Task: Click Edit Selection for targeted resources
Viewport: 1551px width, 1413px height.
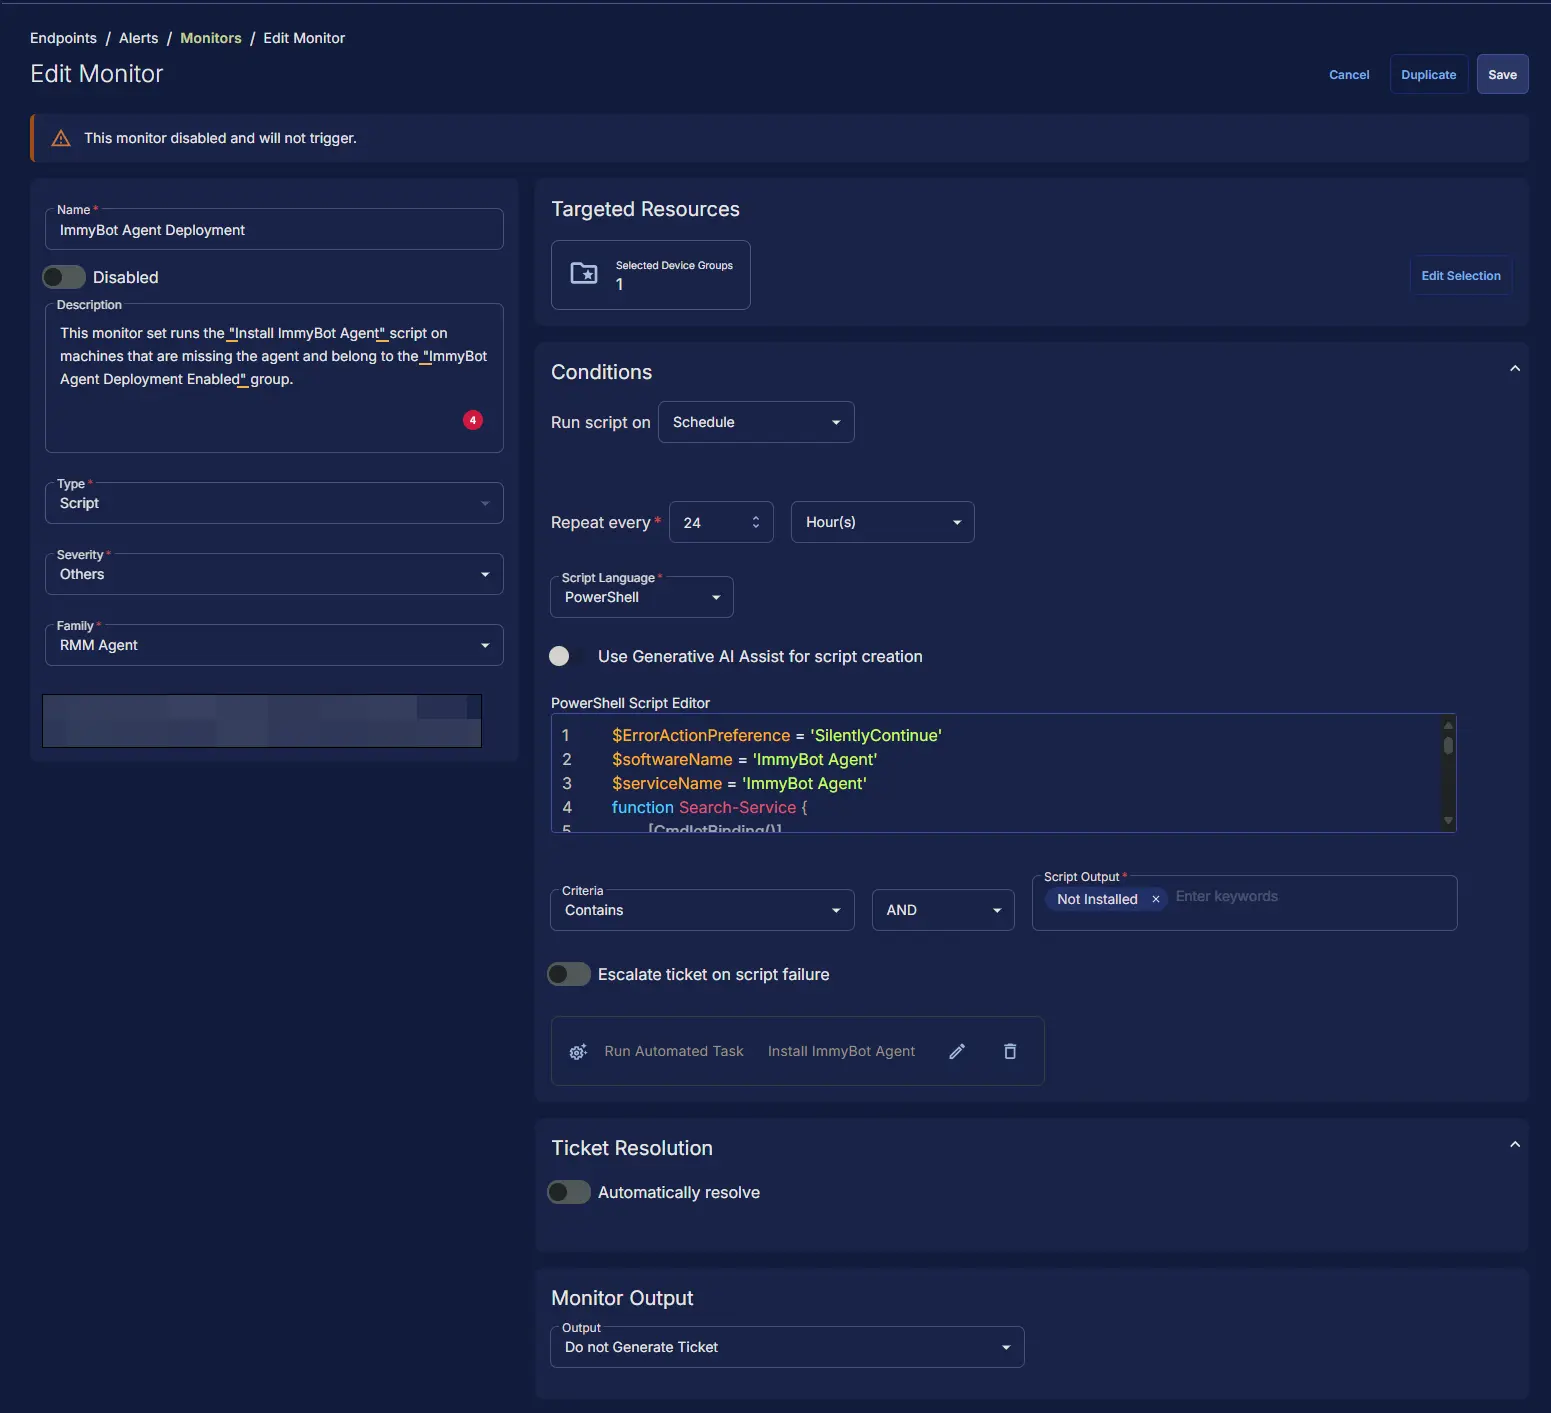Action: tap(1461, 276)
